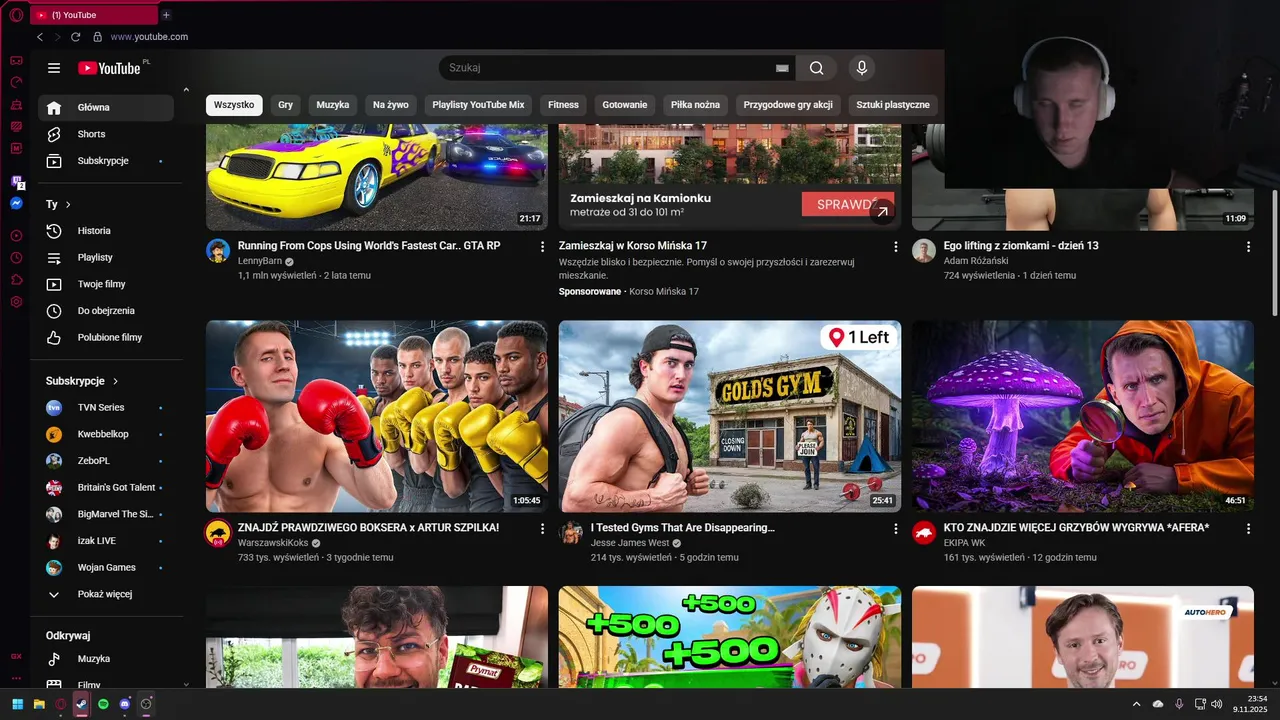Select the Muzyka filter chip
Viewport: 1280px width, 720px height.
coord(333,105)
